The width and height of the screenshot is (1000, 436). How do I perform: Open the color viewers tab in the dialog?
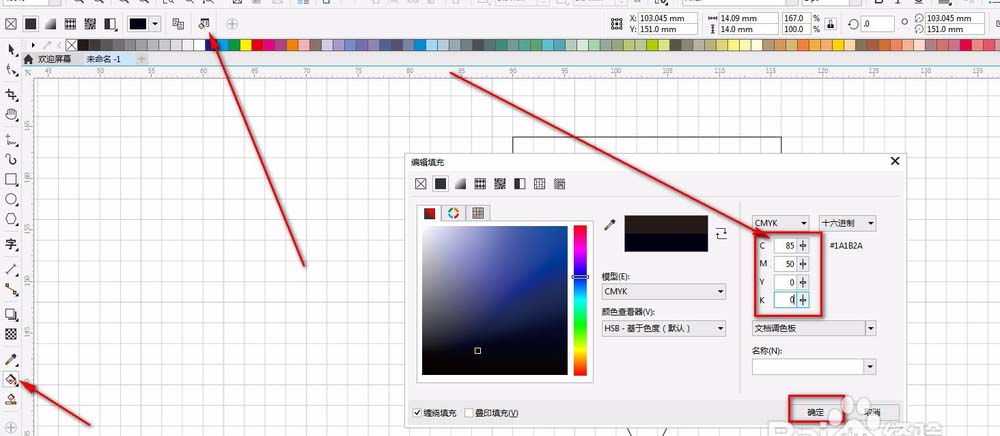coord(430,213)
